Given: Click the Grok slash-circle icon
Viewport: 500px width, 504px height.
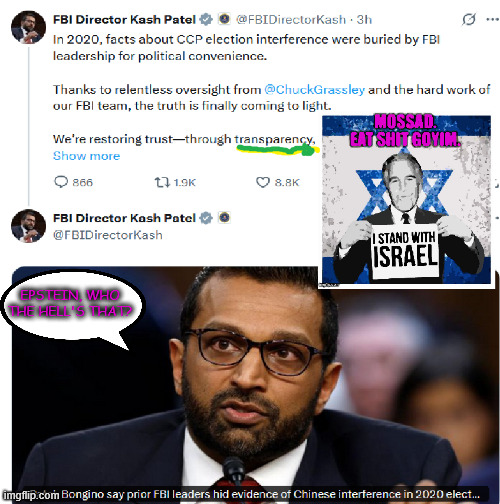Looking at the screenshot, I should [468, 19].
